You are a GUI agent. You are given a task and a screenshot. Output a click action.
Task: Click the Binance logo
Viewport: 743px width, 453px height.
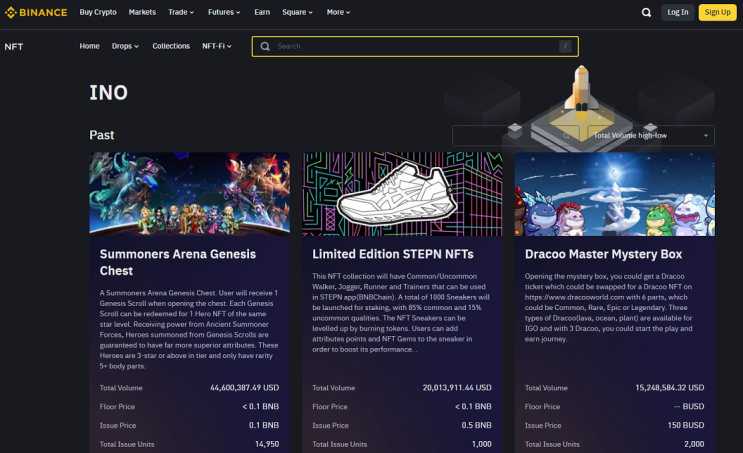click(36, 12)
